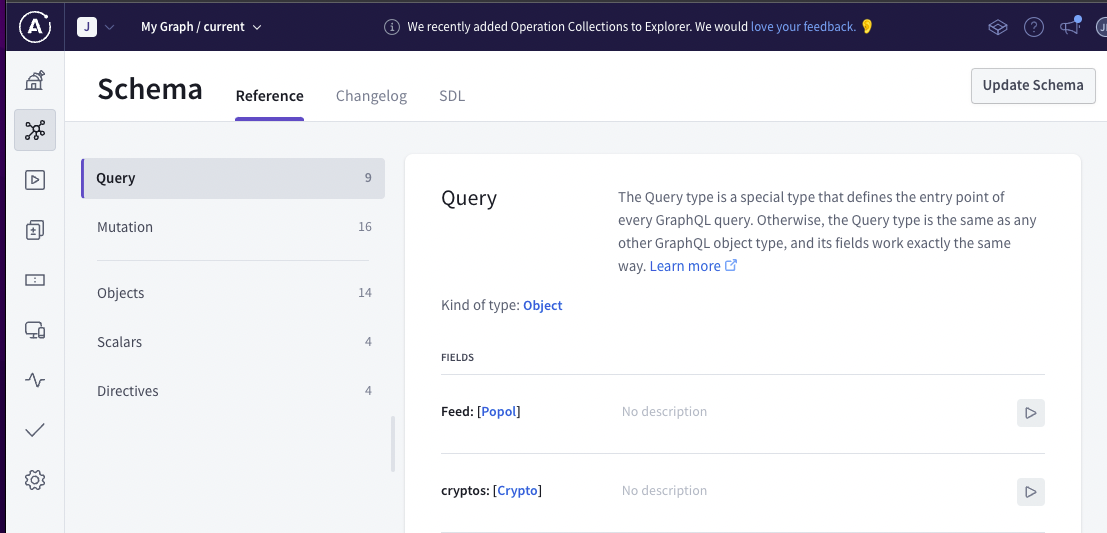Viewport: 1107px width, 533px height.
Task: Click the Query heading in details panel
Action: [469, 198]
